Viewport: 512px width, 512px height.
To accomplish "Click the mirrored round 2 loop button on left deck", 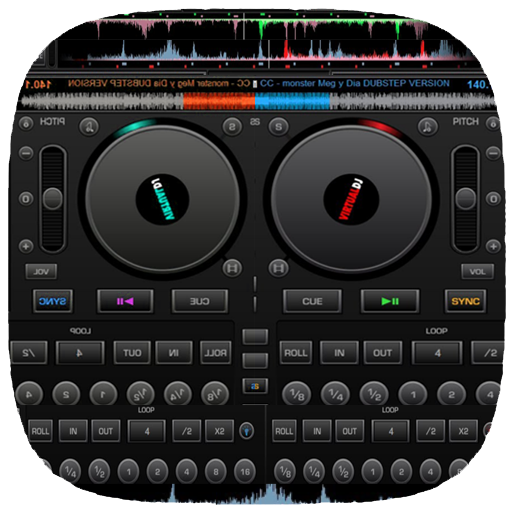I will click(66, 395).
